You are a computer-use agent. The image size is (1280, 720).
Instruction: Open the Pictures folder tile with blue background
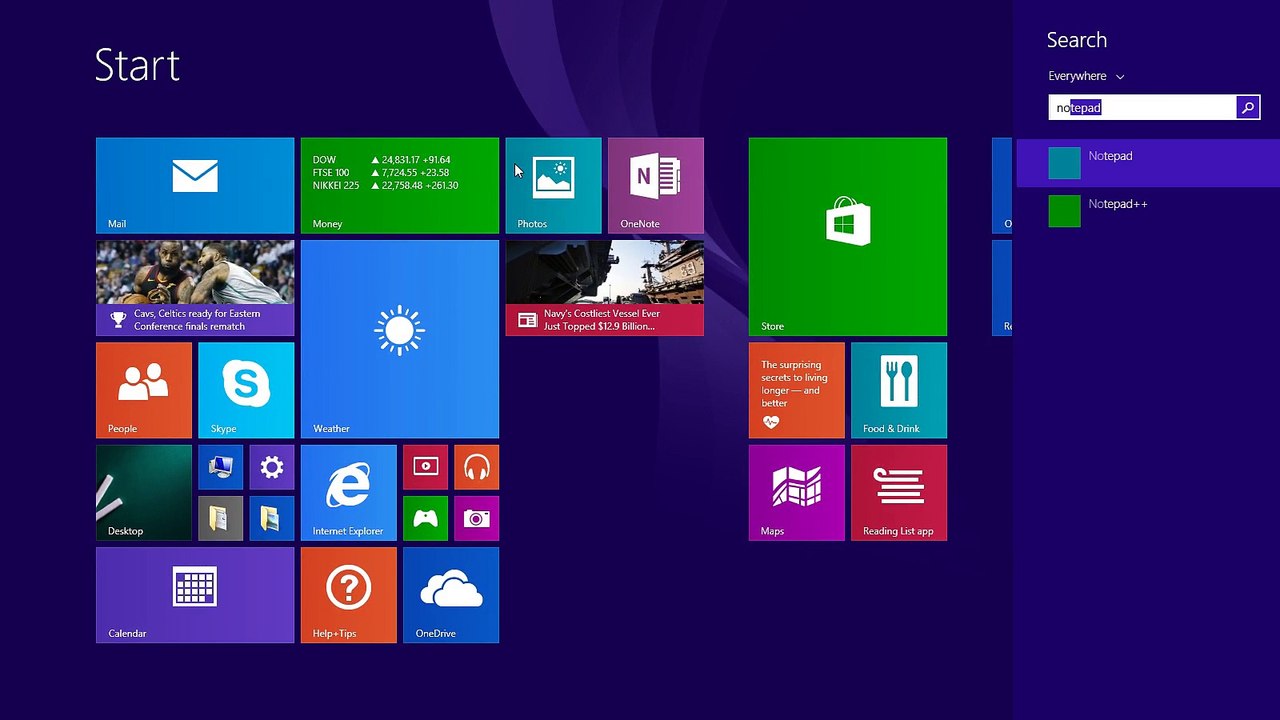[272, 518]
